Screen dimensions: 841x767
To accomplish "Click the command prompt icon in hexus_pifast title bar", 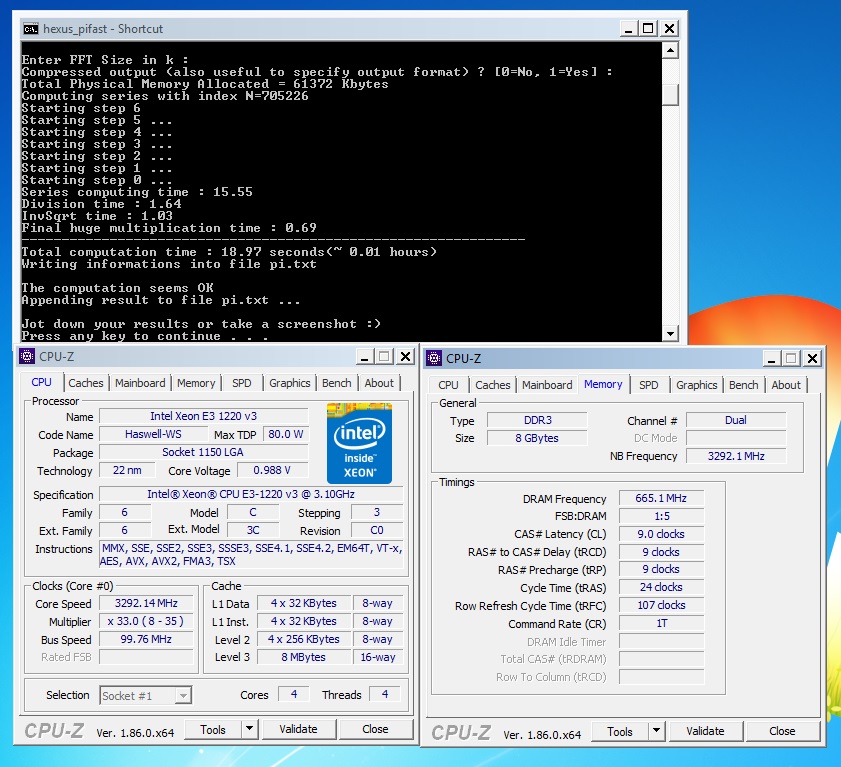I will (31, 28).
